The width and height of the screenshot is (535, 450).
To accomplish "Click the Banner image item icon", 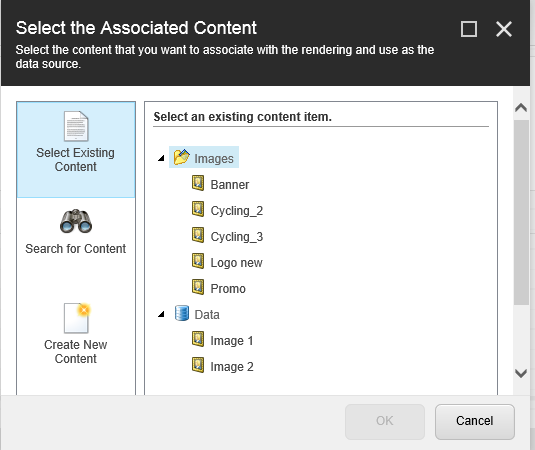I will [x=198, y=183].
